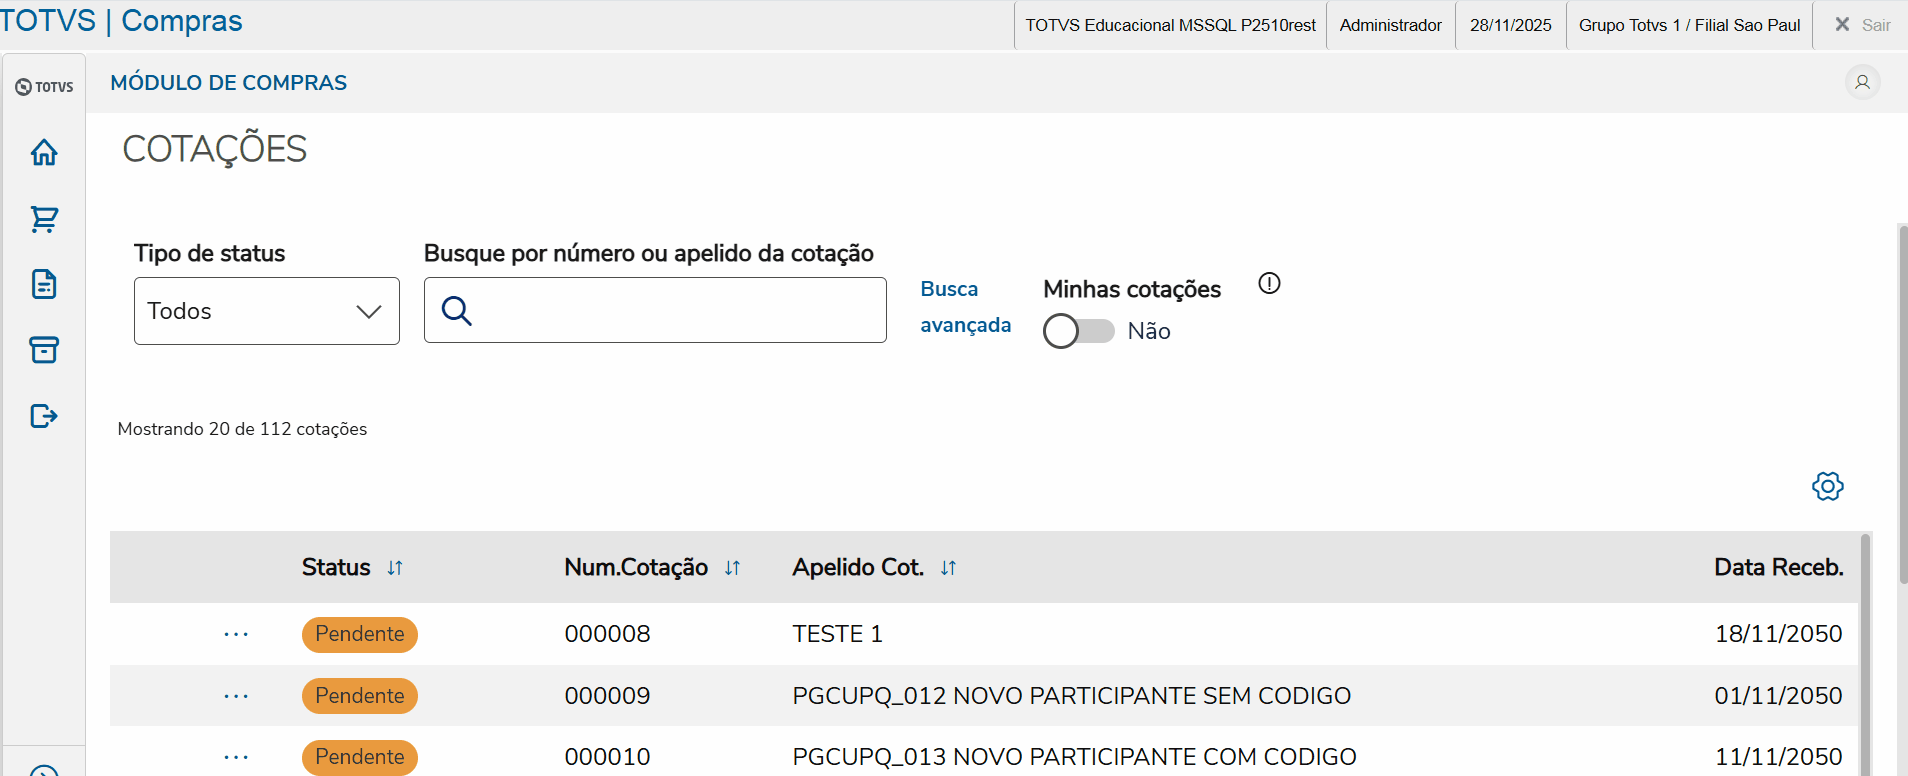The height and width of the screenshot is (776, 1908).
Task: Open table column settings gear
Action: click(x=1827, y=487)
